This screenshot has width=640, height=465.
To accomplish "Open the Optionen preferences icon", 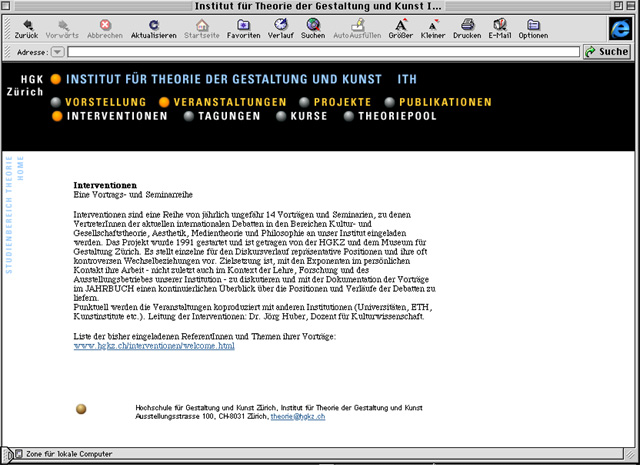I will tap(533, 24).
